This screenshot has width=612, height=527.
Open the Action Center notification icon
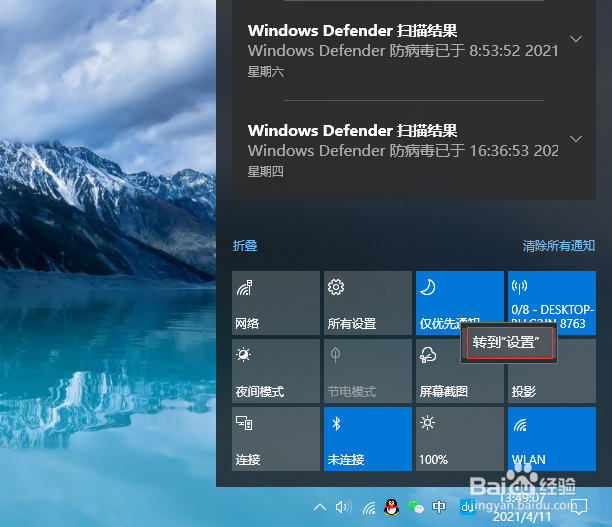pos(579,507)
